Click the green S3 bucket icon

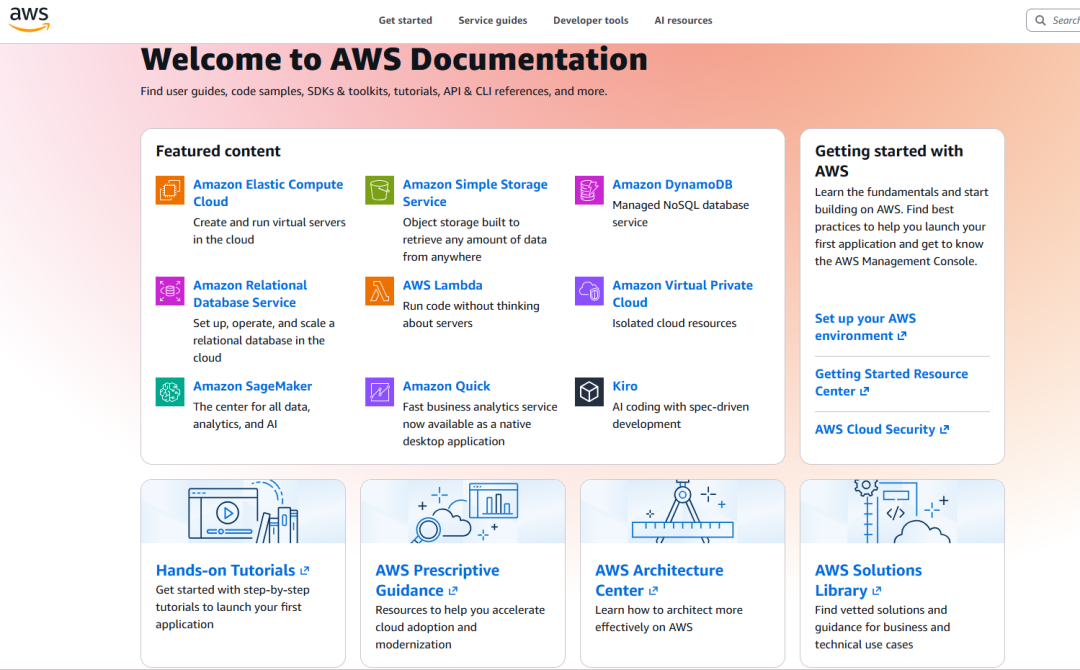pyautogui.click(x=380, y=190)
